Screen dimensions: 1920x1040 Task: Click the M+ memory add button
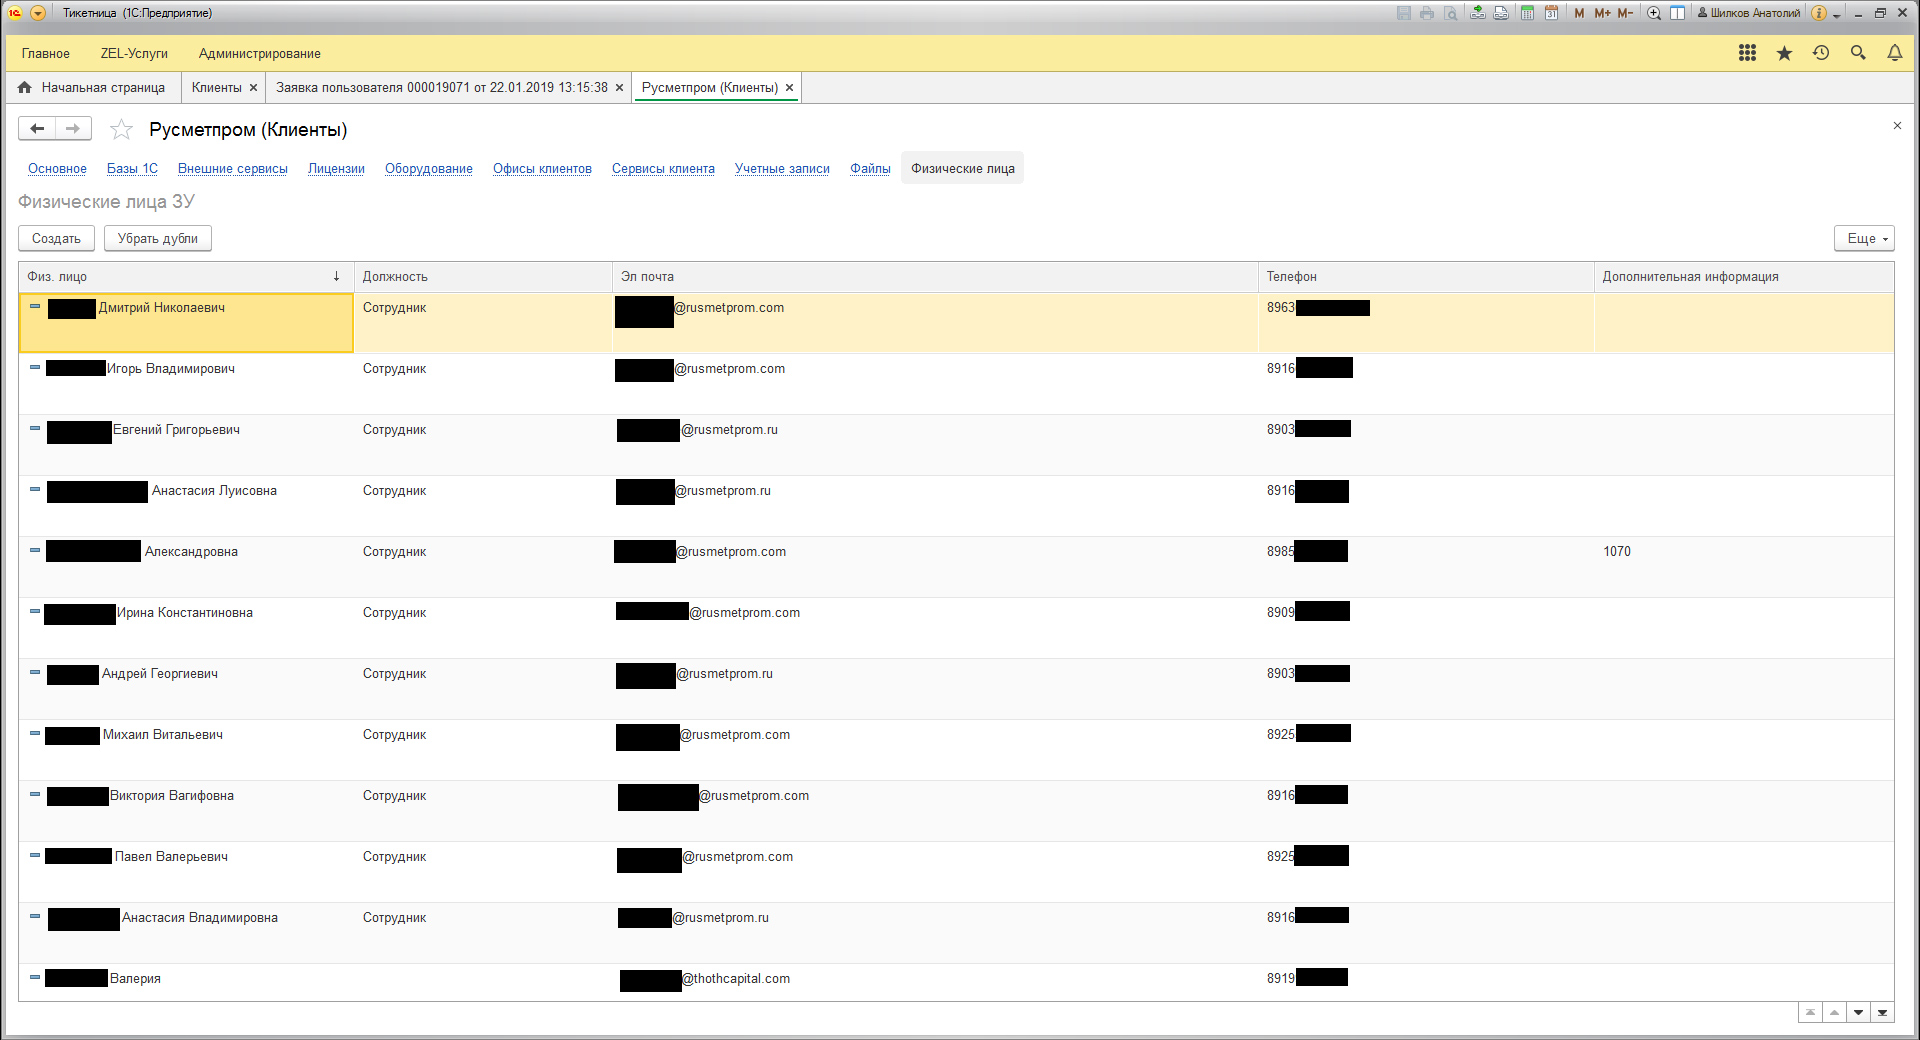point(1602,13)
